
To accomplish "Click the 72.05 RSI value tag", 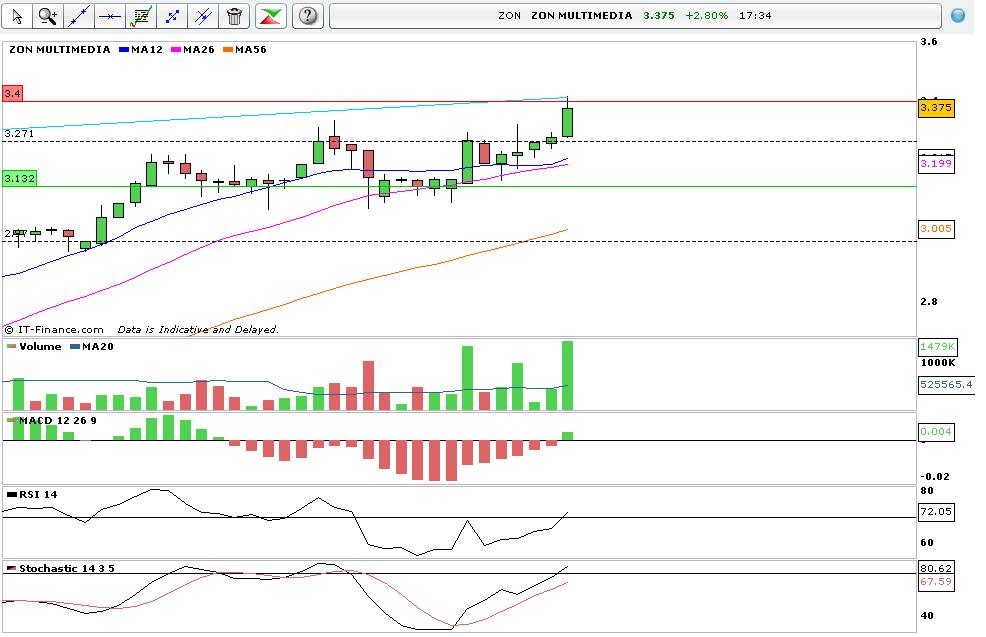I will coord(936,512).
